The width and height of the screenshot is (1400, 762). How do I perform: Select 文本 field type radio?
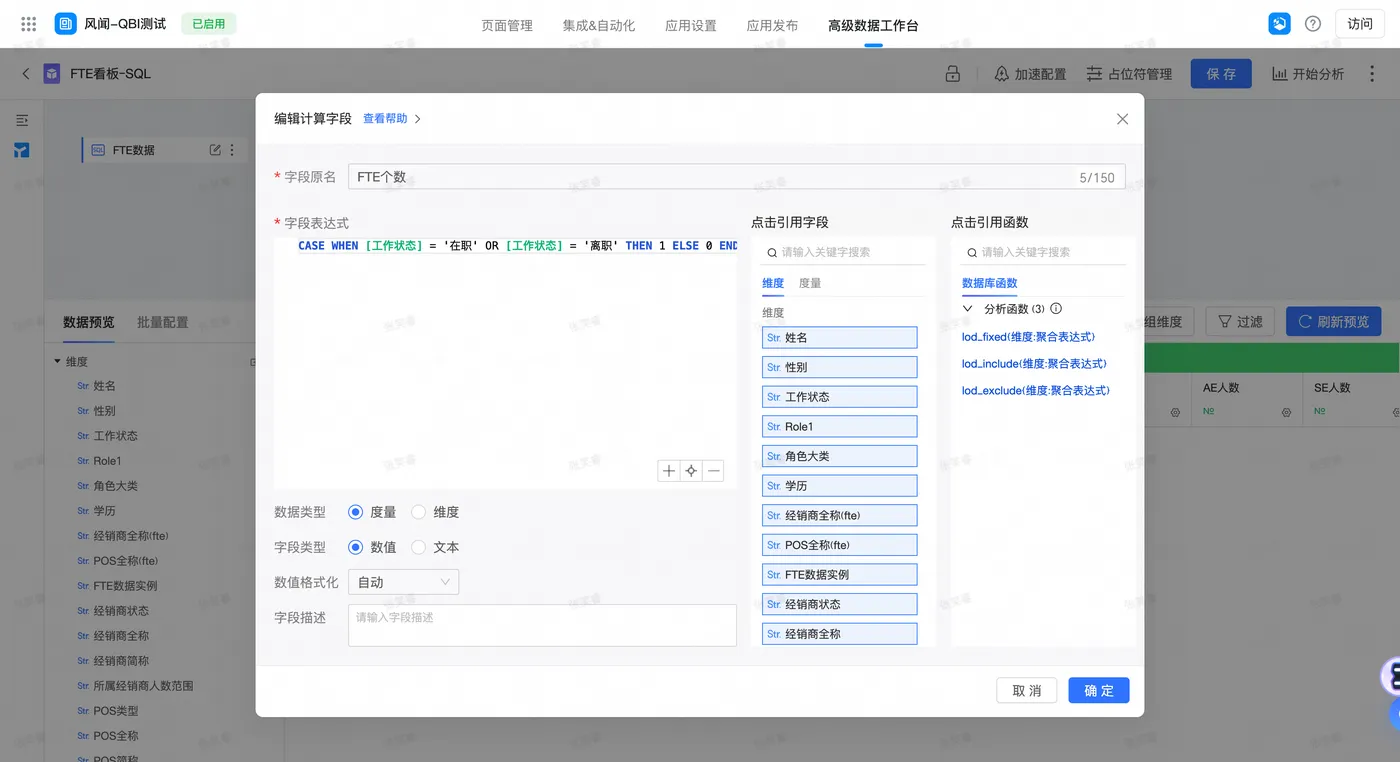pyautogui.click(x=418, y=547)
